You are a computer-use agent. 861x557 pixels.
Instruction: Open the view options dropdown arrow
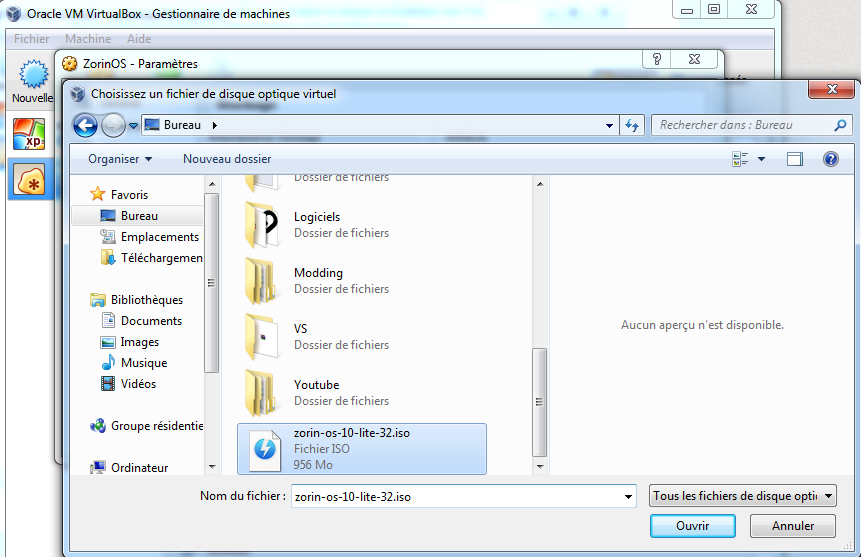pos(761,159)
